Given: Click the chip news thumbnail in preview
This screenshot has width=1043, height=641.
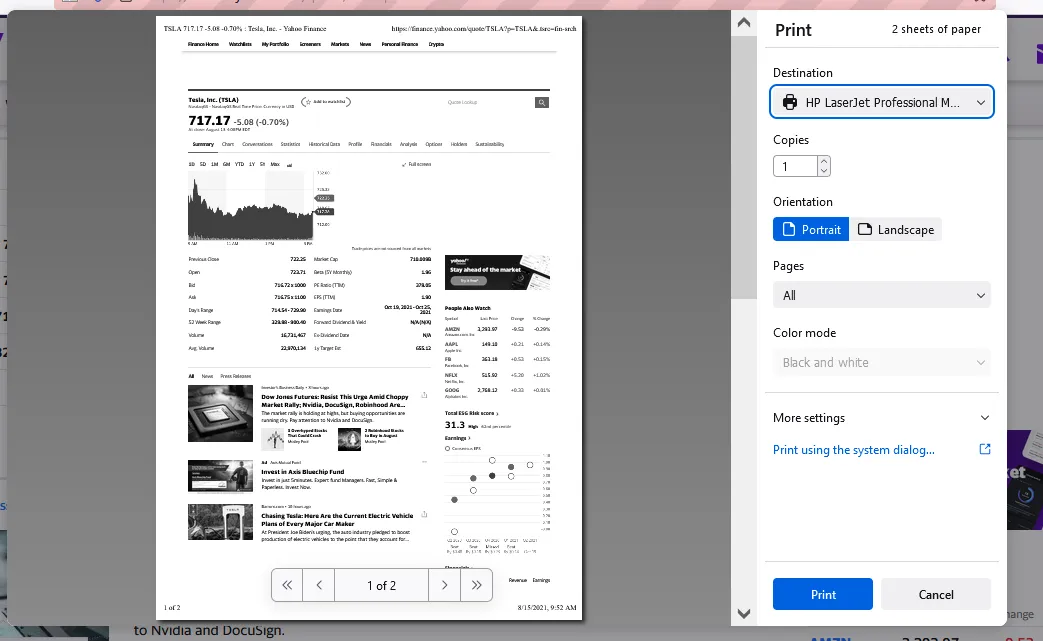Looking at the screenshot, I should tap(220, 413).
